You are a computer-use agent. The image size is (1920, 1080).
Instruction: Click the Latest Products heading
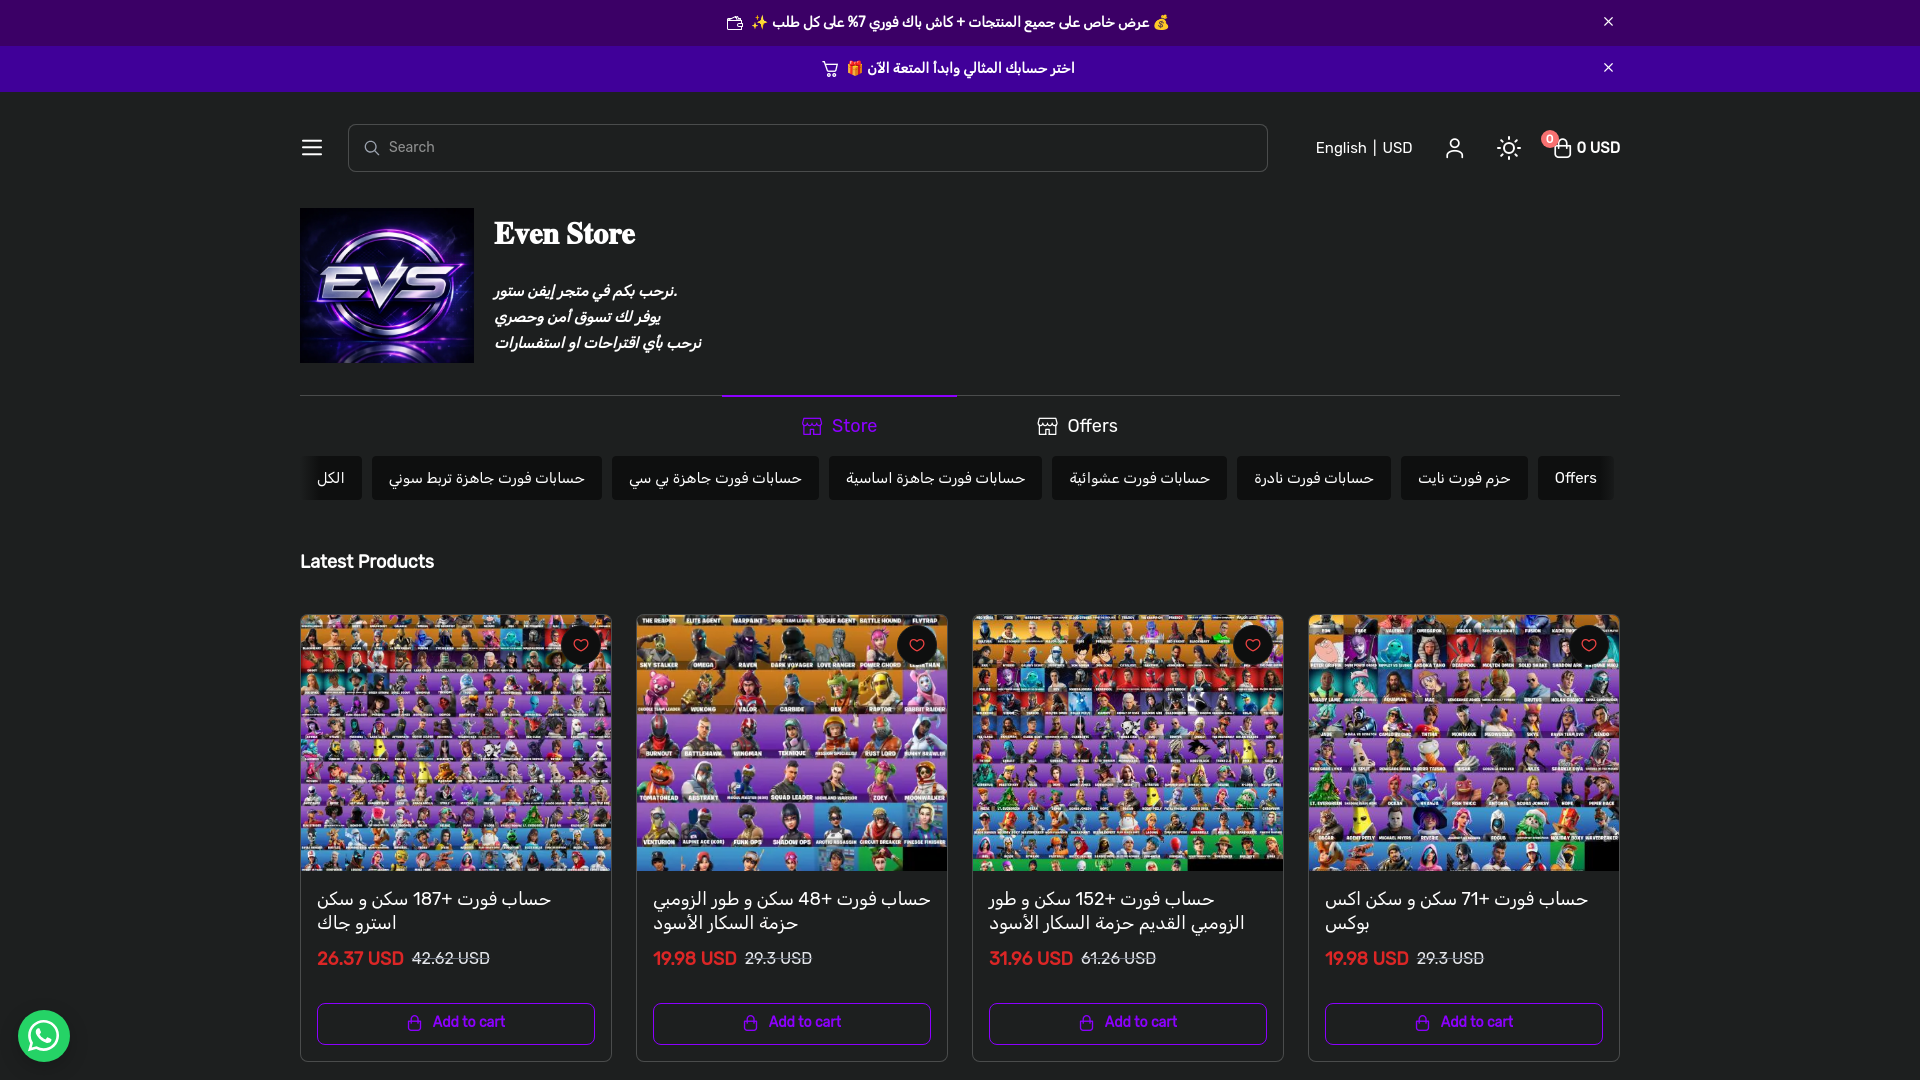point(367,562)
